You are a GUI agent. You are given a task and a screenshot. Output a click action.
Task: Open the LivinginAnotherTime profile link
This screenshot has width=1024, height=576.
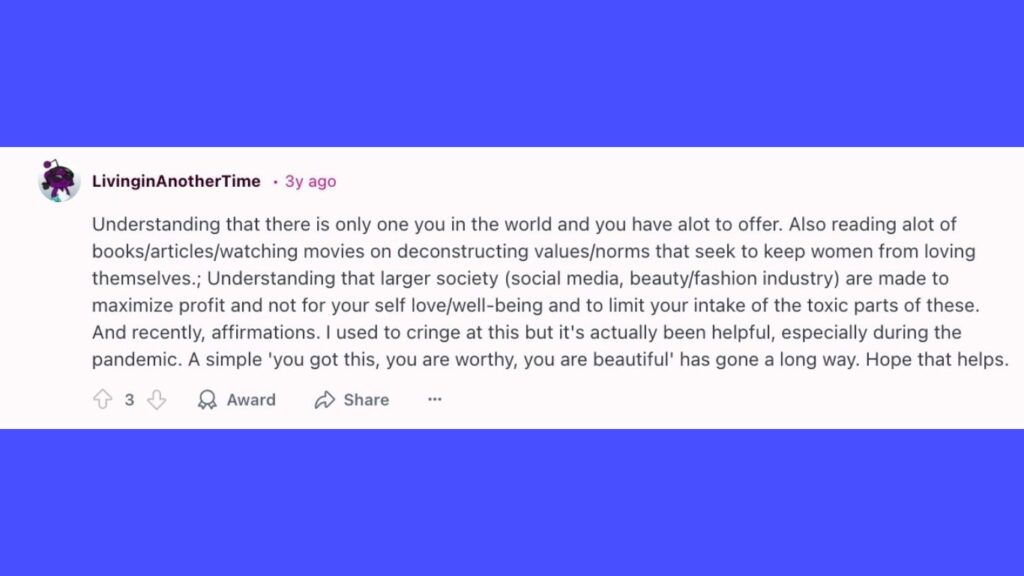176,181
